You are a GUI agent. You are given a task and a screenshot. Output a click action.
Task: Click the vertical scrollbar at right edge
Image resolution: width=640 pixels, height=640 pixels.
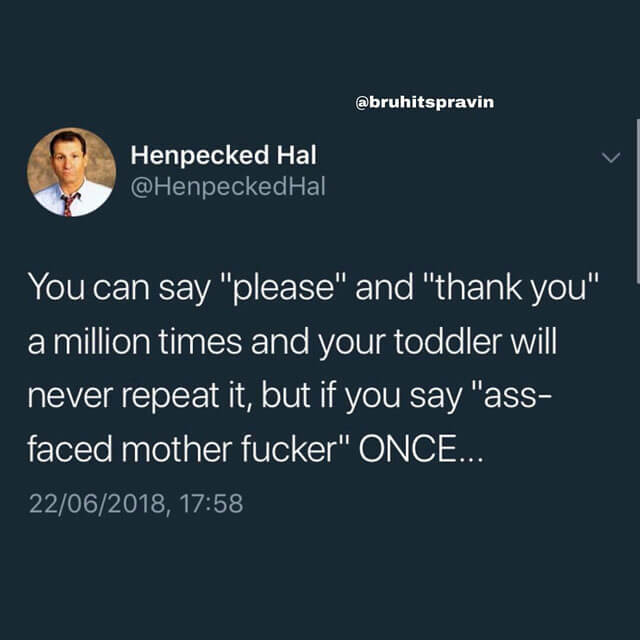click(638, 201)
